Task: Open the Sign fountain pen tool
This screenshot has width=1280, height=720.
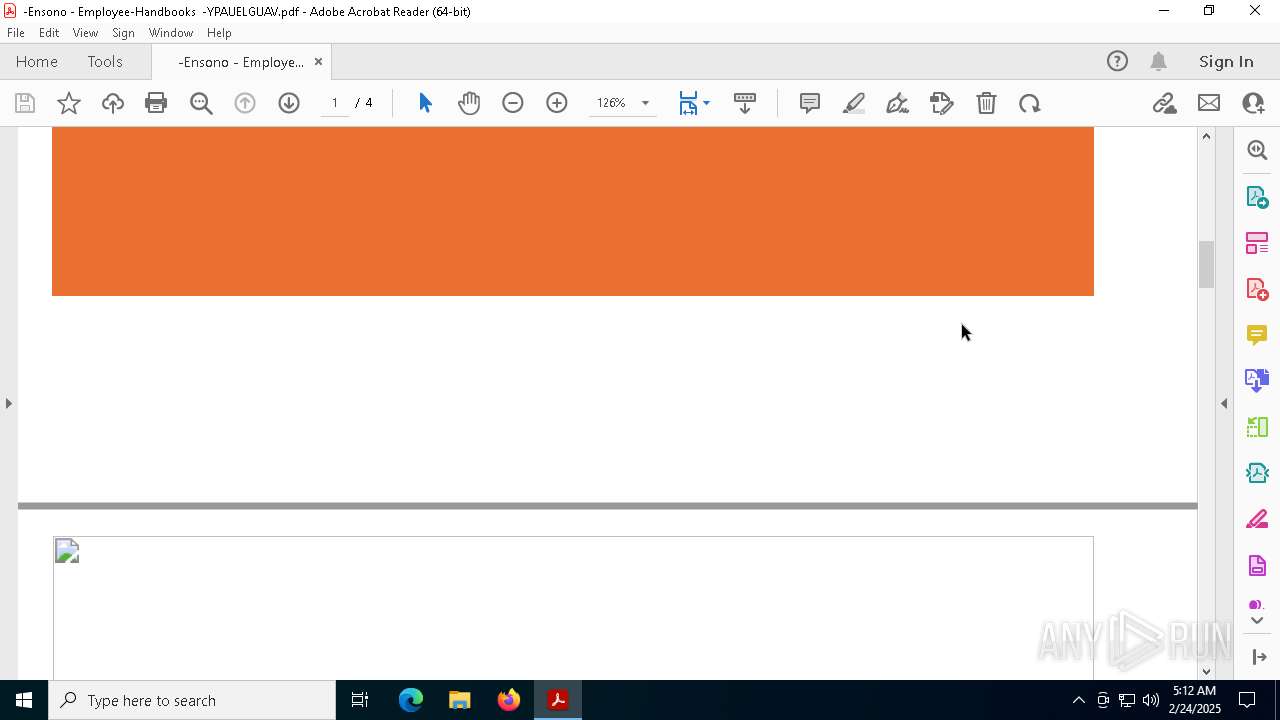Action: pos(898,103)
